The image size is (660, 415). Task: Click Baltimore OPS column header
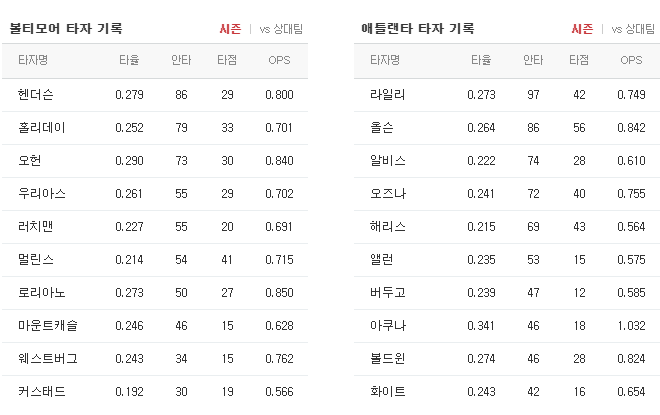(x=279, y=60)
